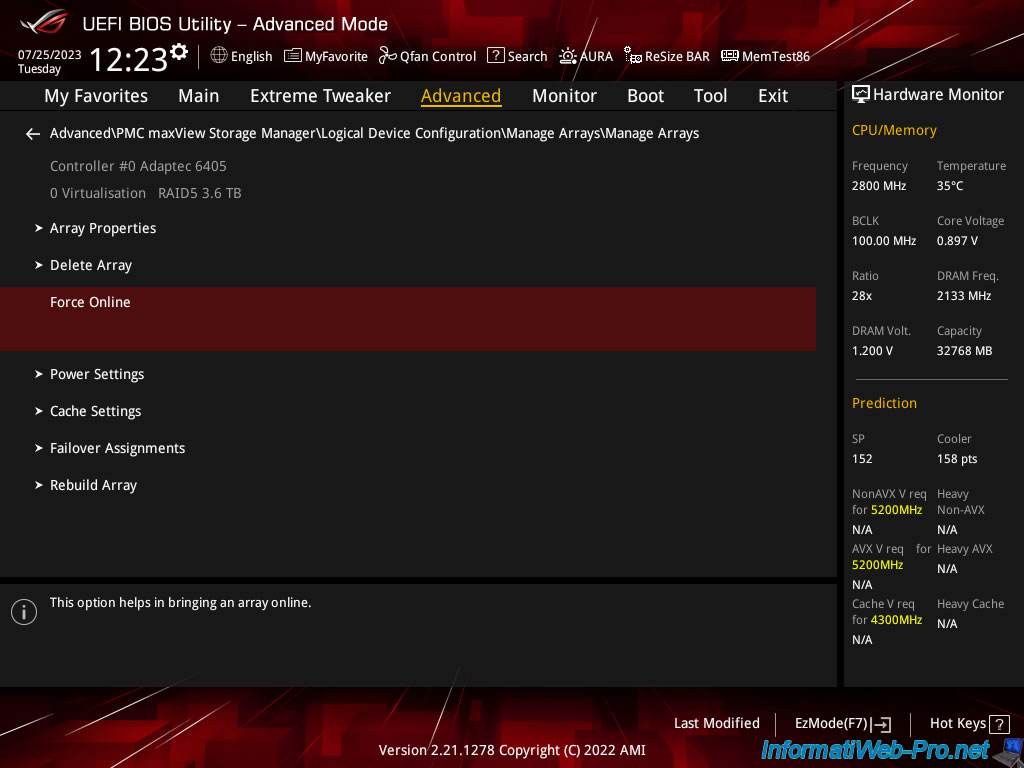Screen dimensions: 1024x768
Task: Click the Force Online help description
Action: [181, 603]
